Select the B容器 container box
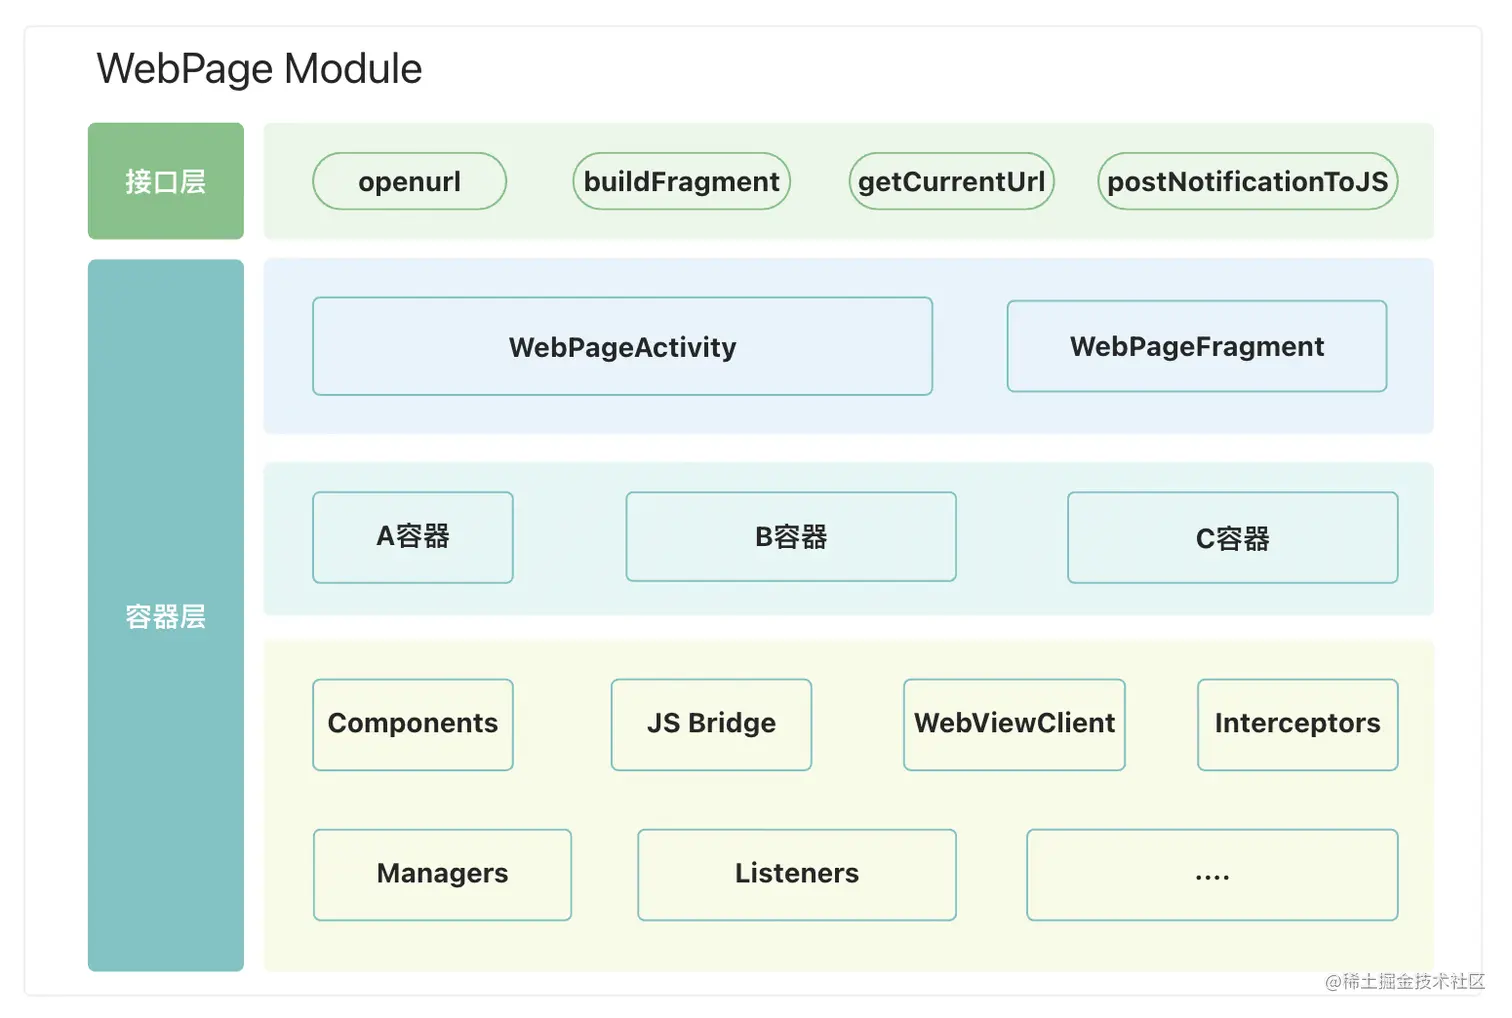Image resolution: width=1512 pixels, height=1018 pixels. tap(790, 537)
